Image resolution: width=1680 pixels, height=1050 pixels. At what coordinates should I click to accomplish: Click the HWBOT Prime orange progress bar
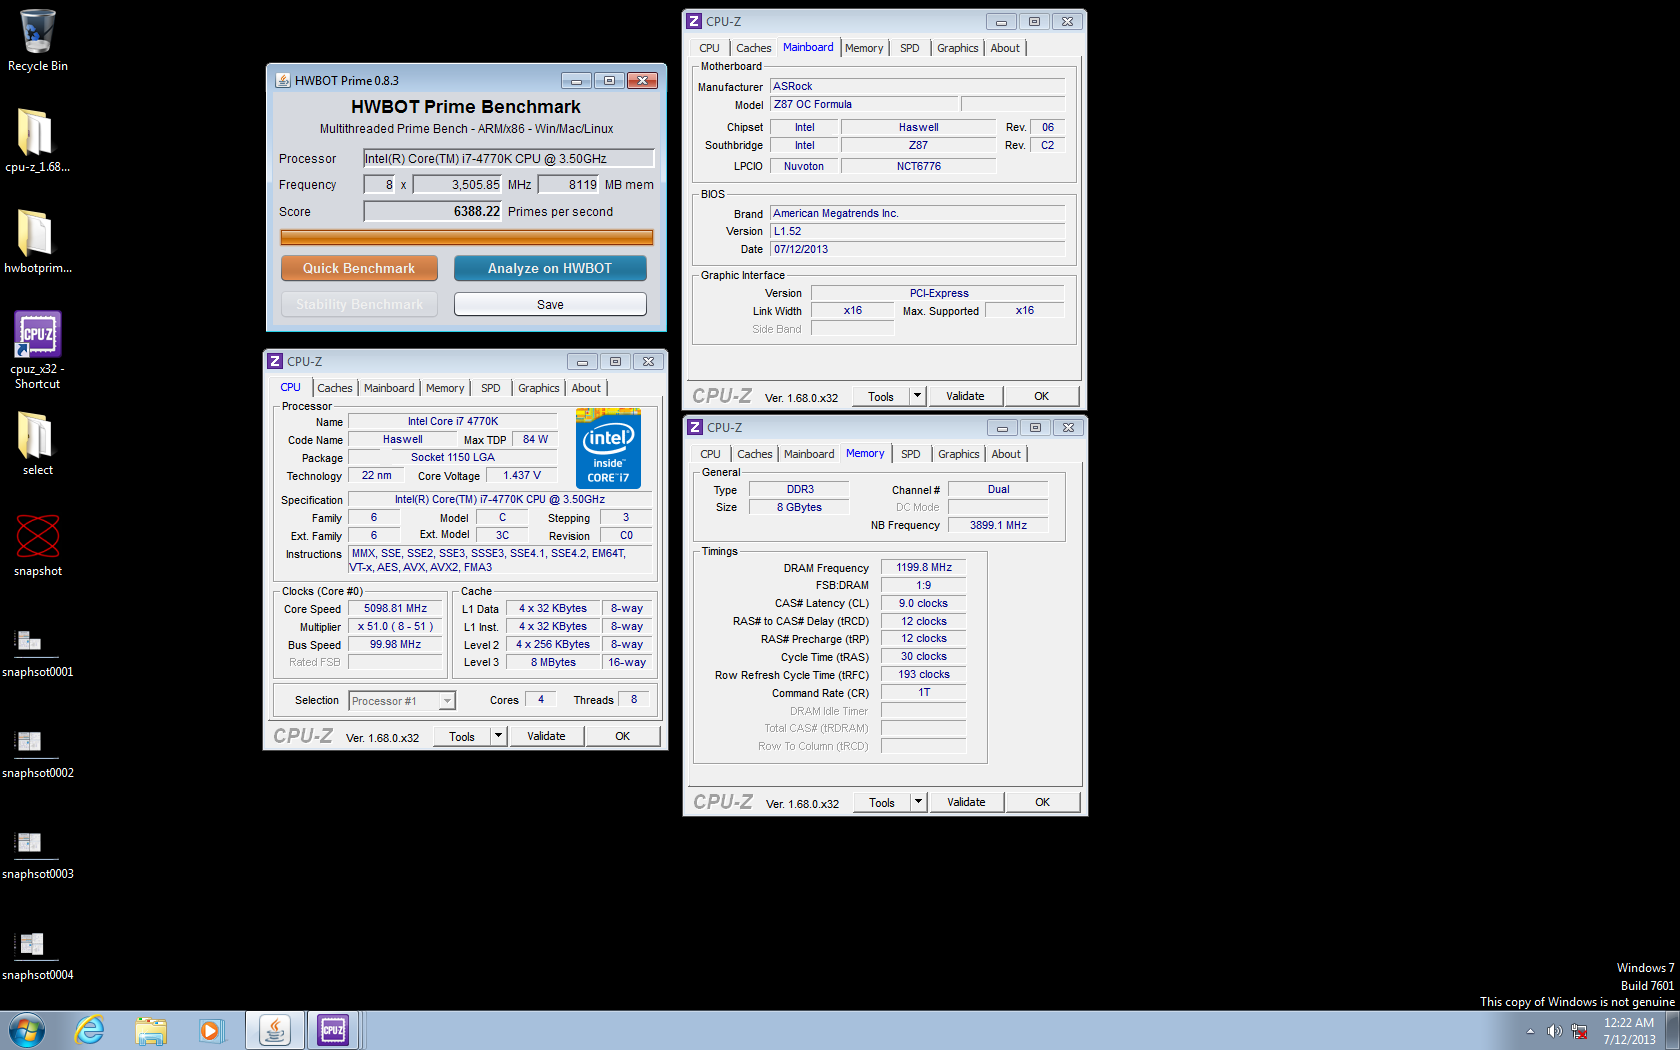click(467, 237)
